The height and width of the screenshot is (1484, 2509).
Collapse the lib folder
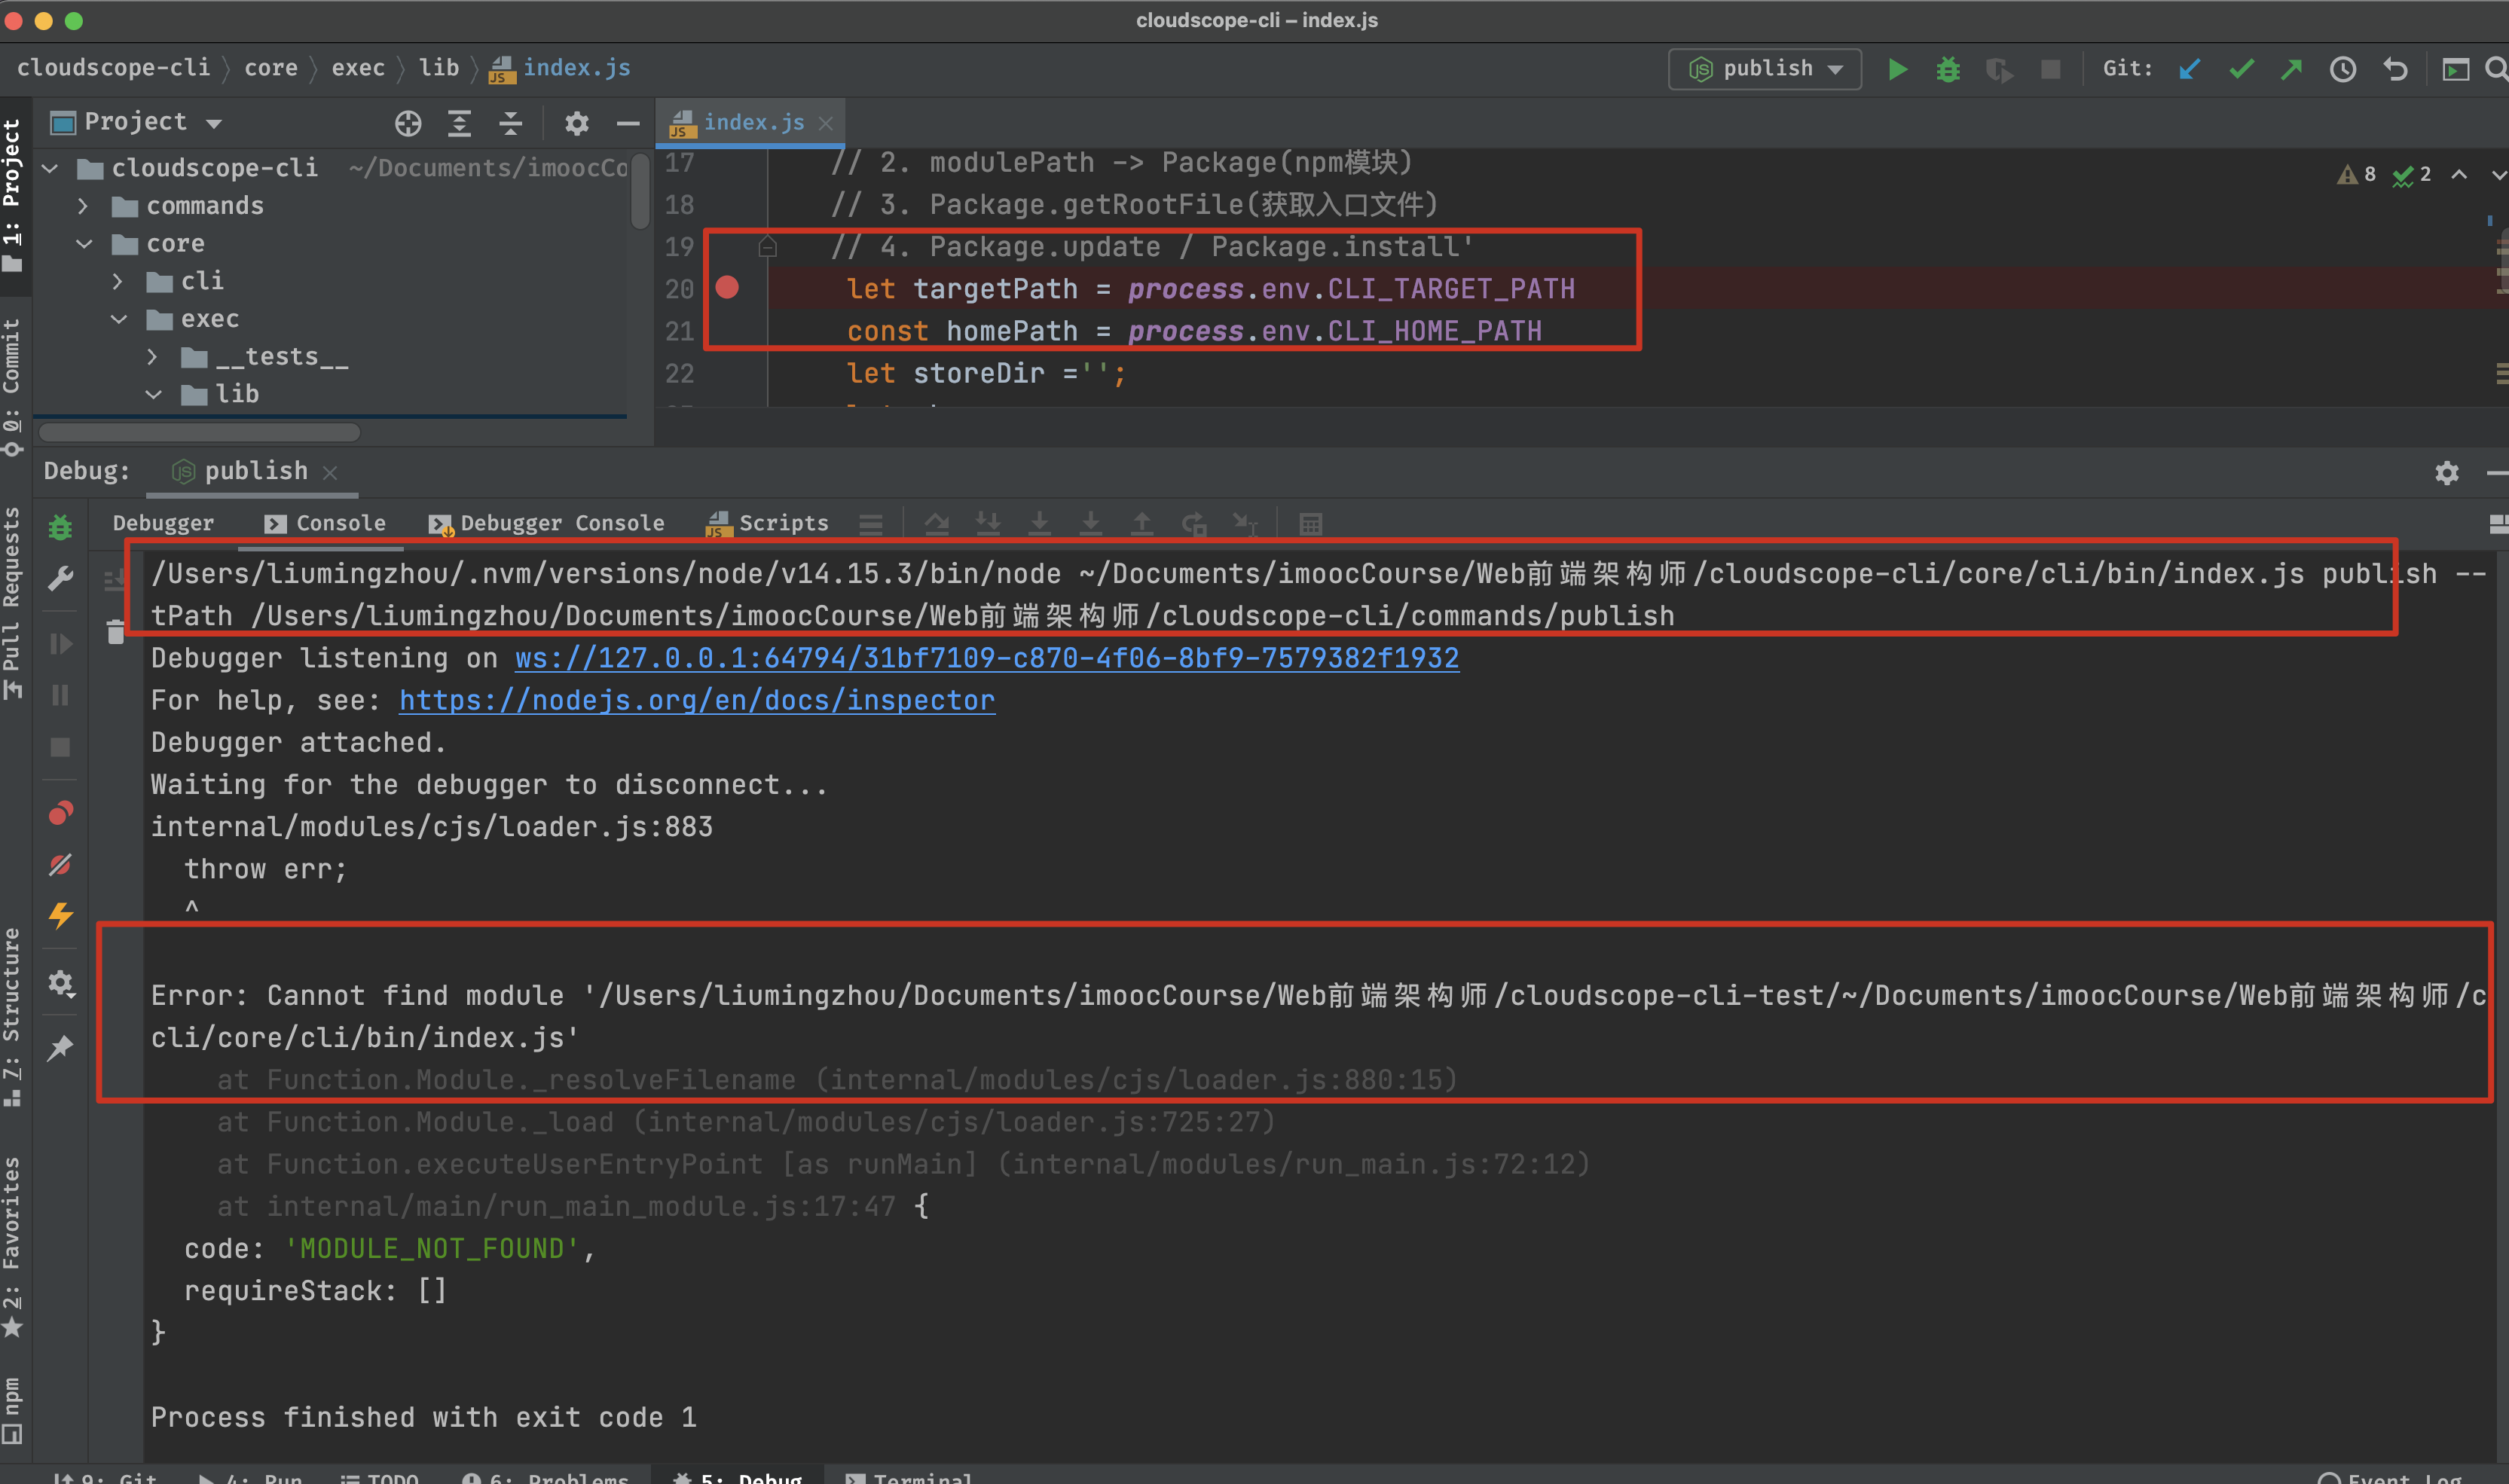tap(153, 395)
